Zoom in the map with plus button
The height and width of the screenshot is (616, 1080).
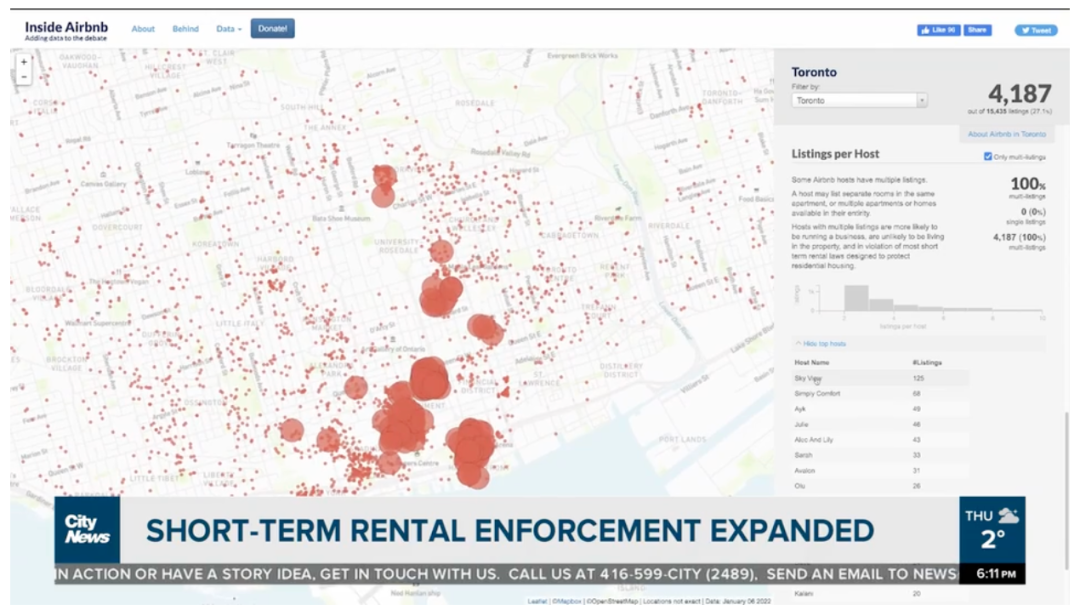23,62
